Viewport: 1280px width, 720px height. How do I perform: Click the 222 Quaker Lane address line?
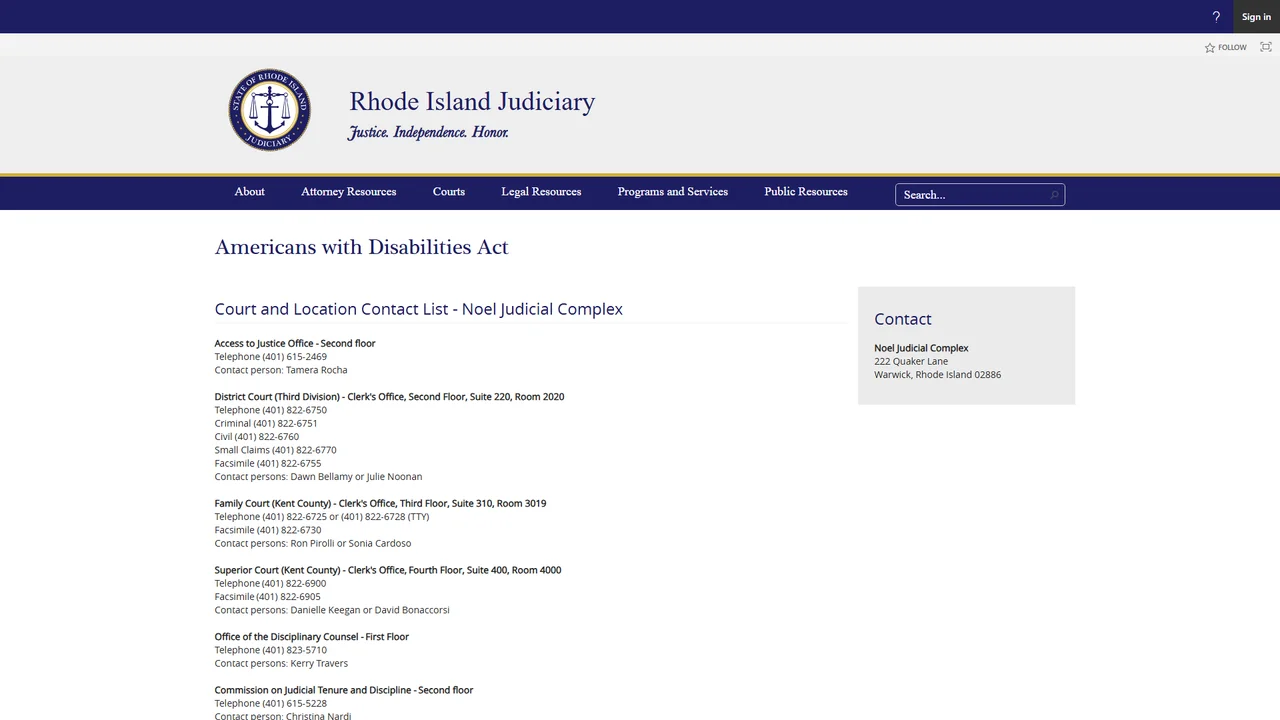click(x=911, y=362)
